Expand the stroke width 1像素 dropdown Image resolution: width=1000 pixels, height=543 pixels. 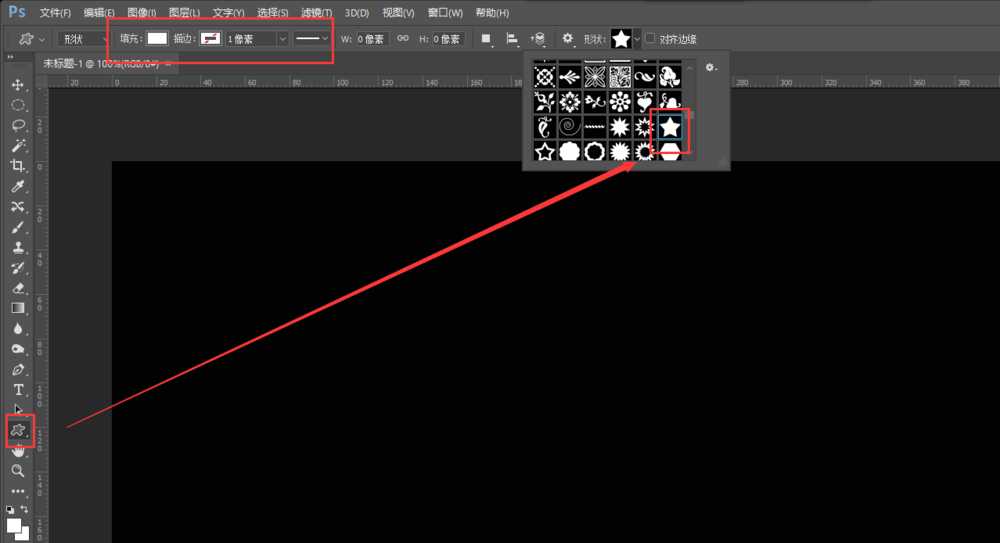(x=282, y=39)
